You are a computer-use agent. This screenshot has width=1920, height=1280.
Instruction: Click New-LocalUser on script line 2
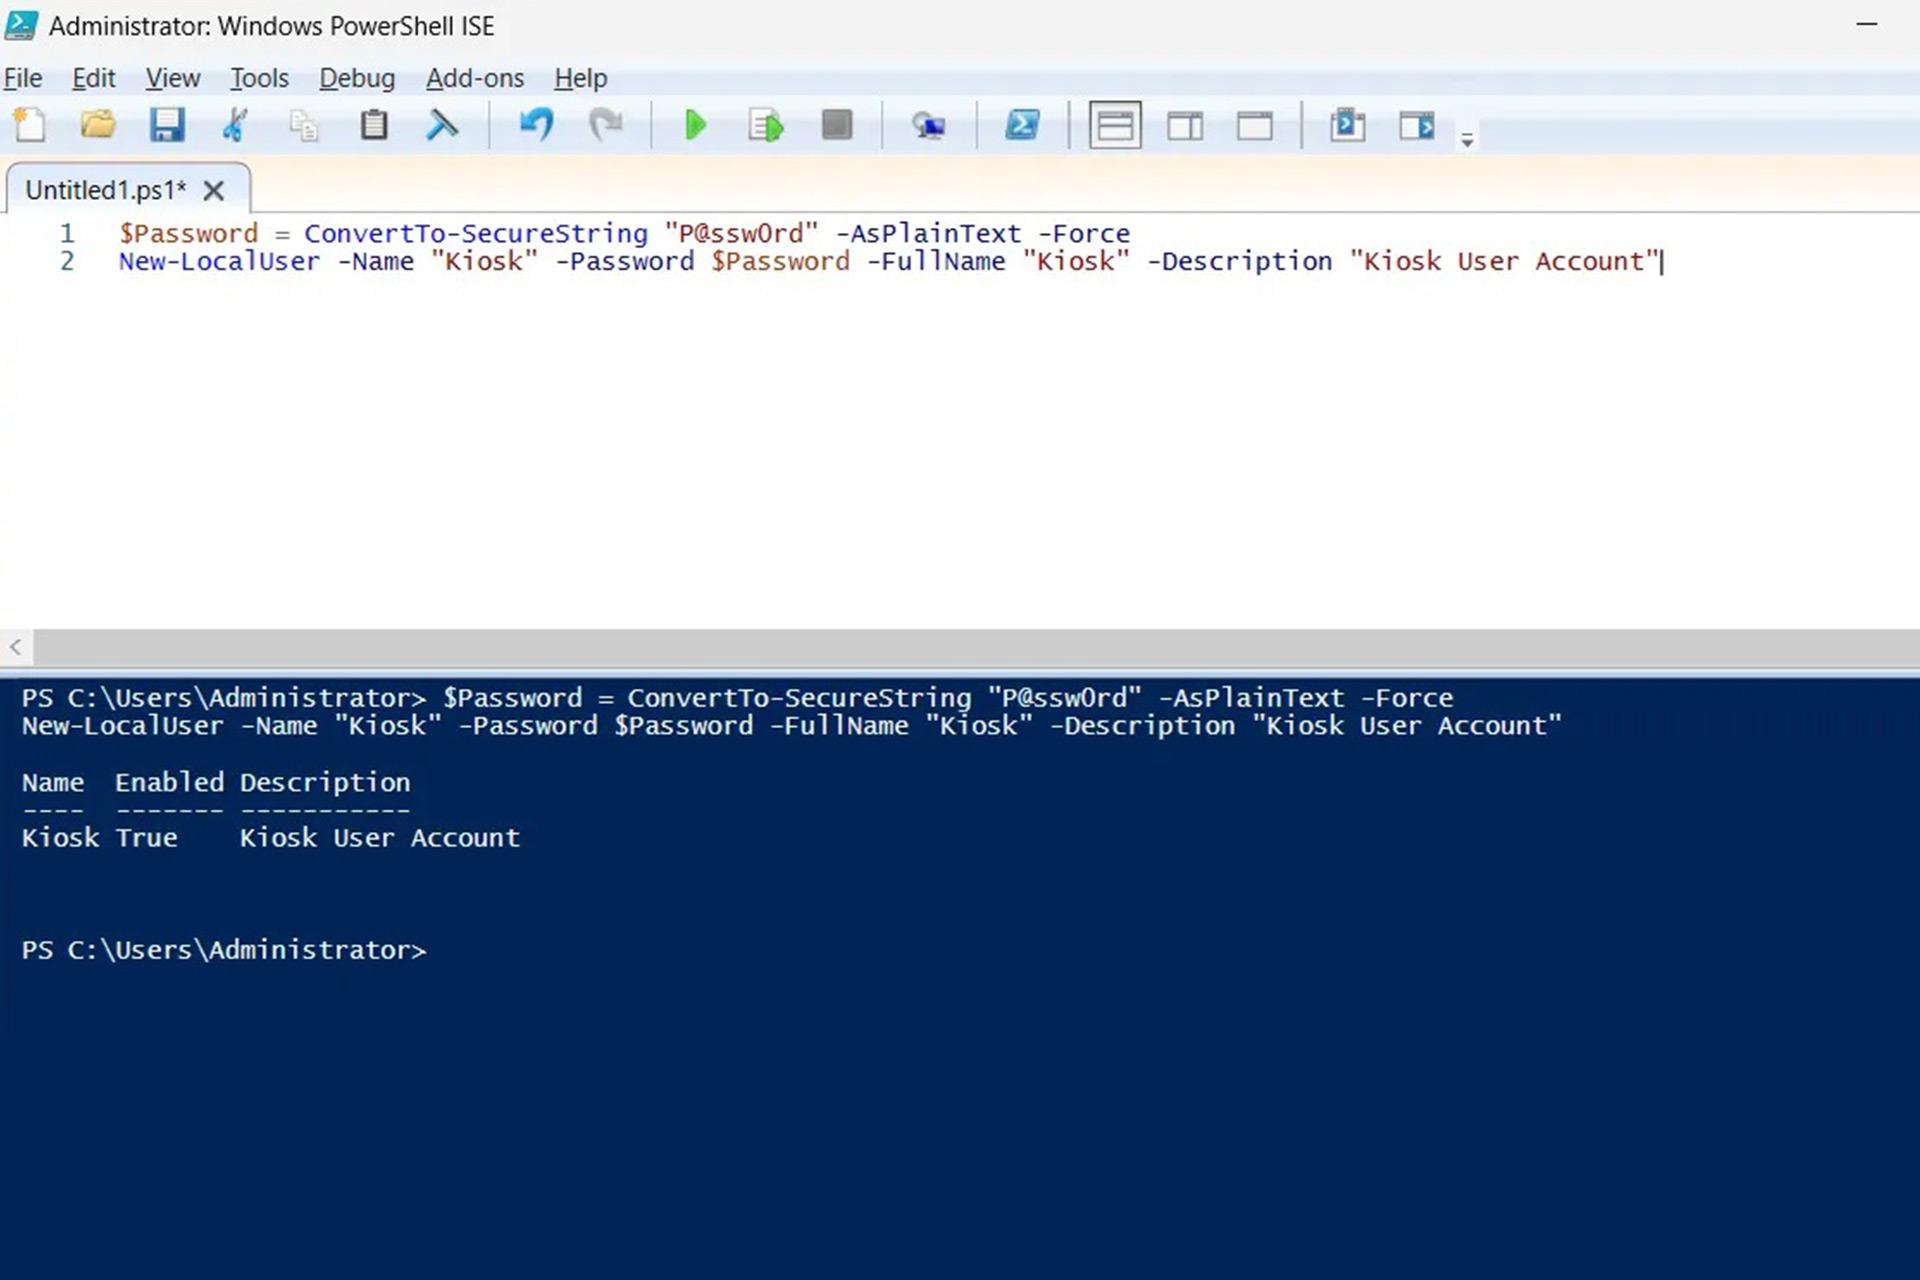click(x=219, y=261)
